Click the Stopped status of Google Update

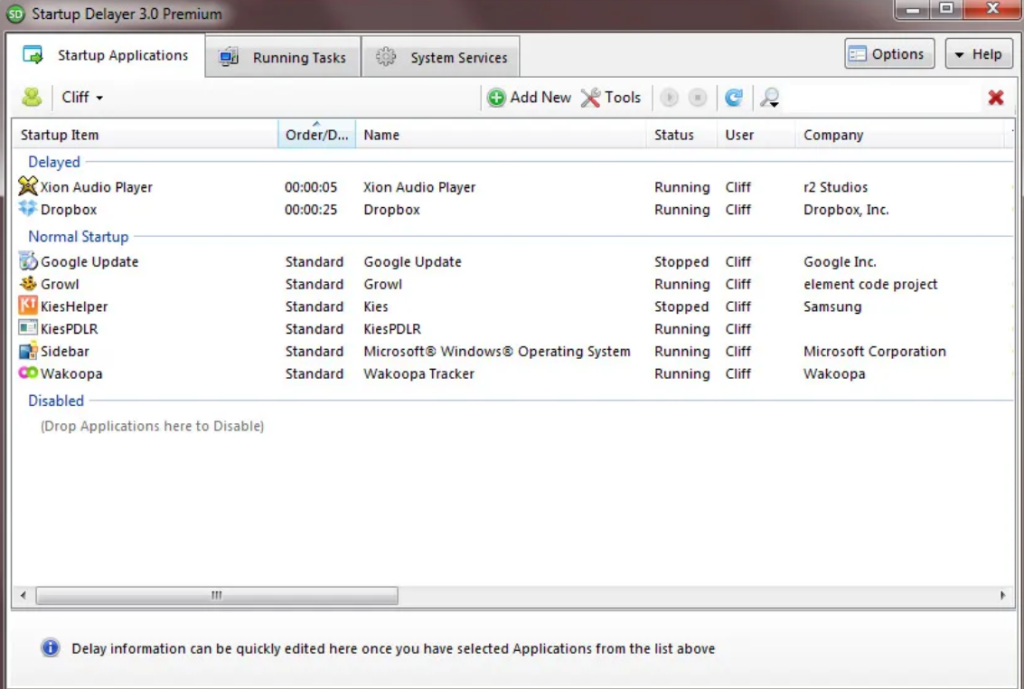click(681, 262)
